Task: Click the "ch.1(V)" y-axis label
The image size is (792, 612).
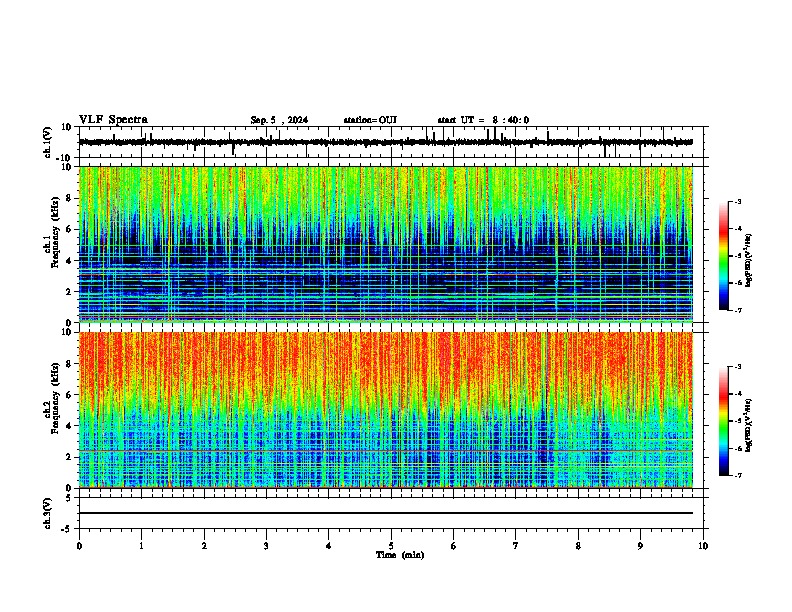Action: coord(48,142)
